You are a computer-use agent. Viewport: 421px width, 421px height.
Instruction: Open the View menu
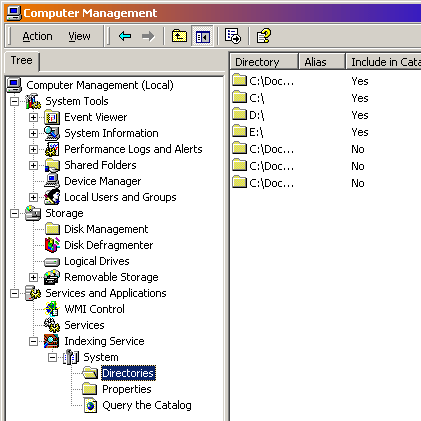[x=79, y=36]
